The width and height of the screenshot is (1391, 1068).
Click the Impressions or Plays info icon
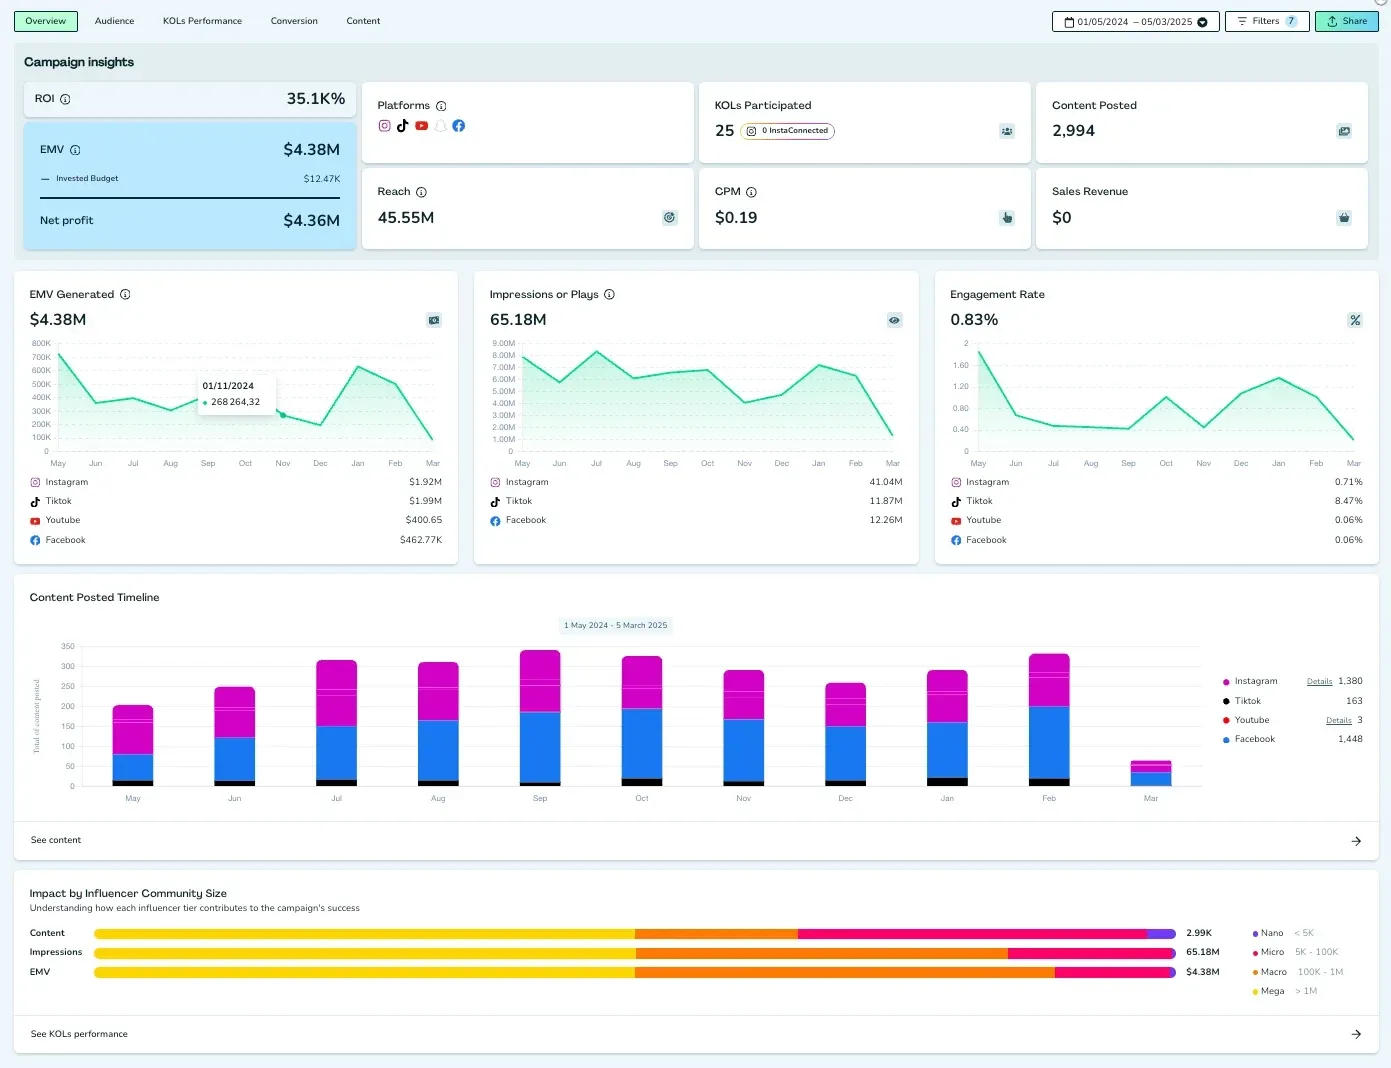pos(609,295)
